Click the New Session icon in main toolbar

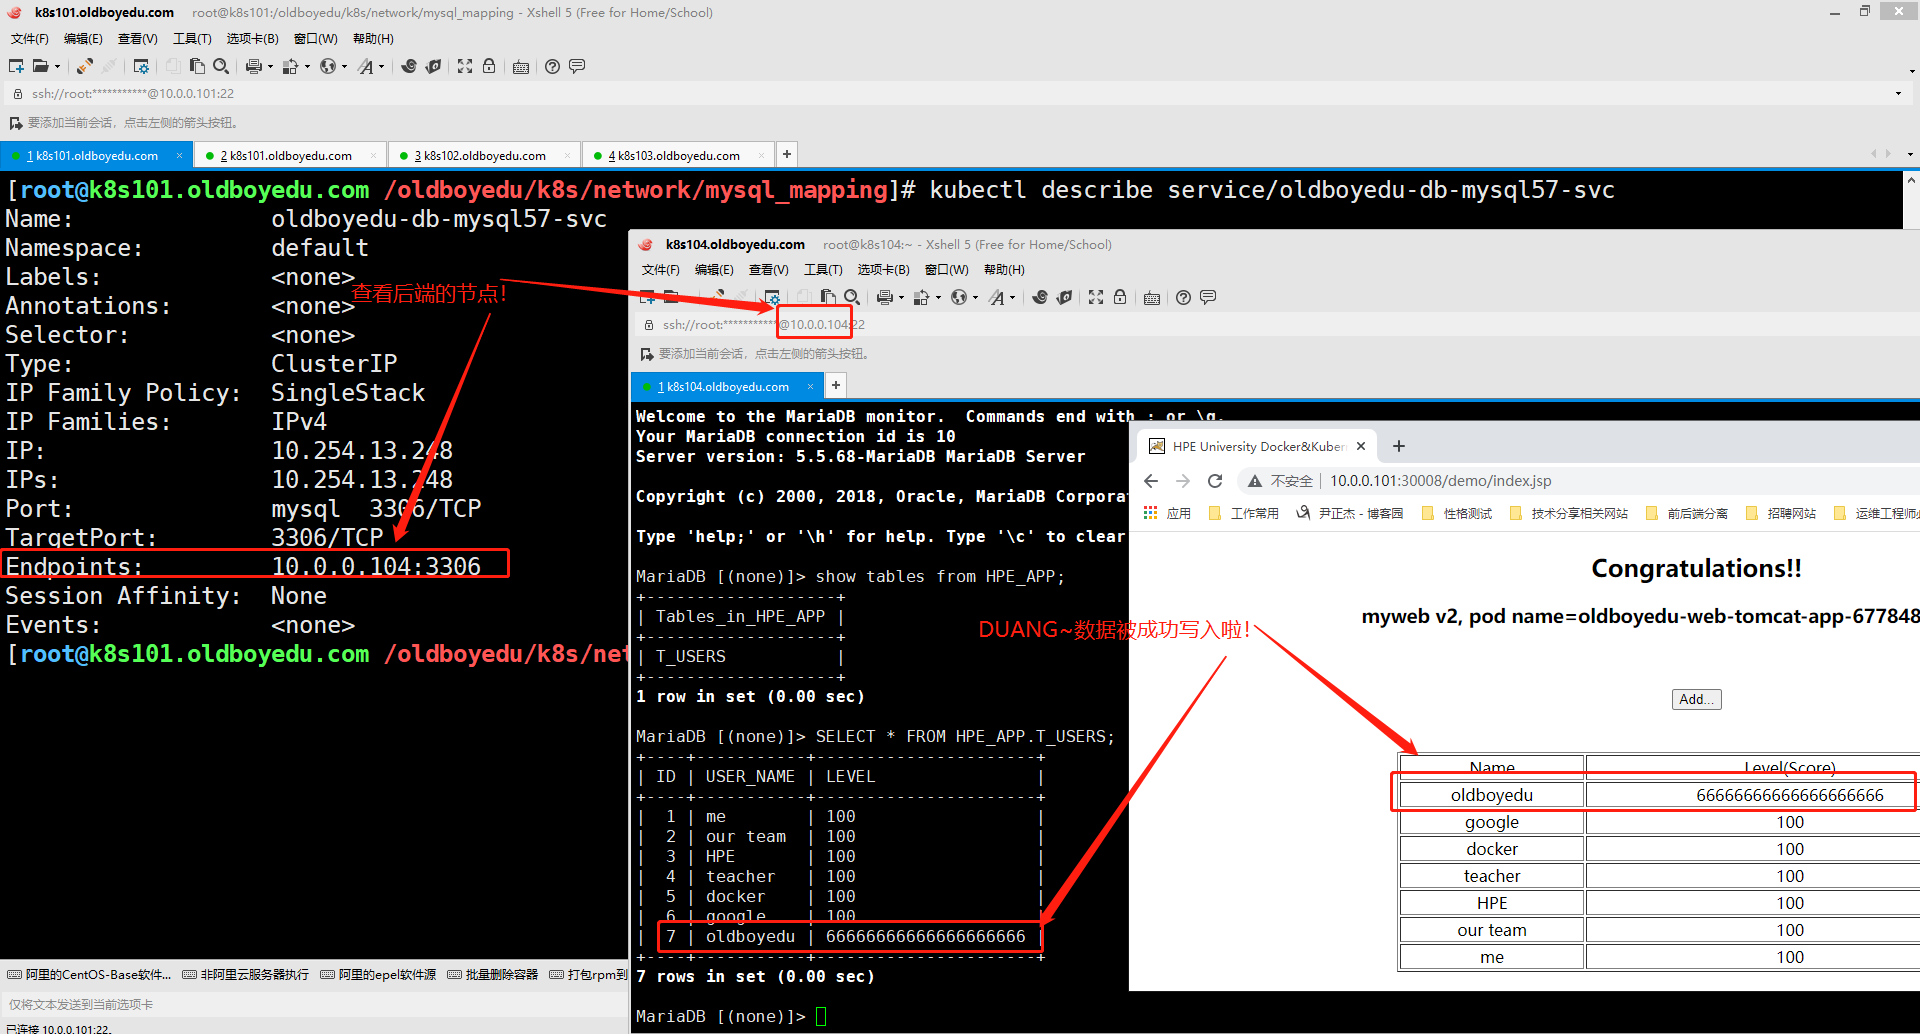16,66
